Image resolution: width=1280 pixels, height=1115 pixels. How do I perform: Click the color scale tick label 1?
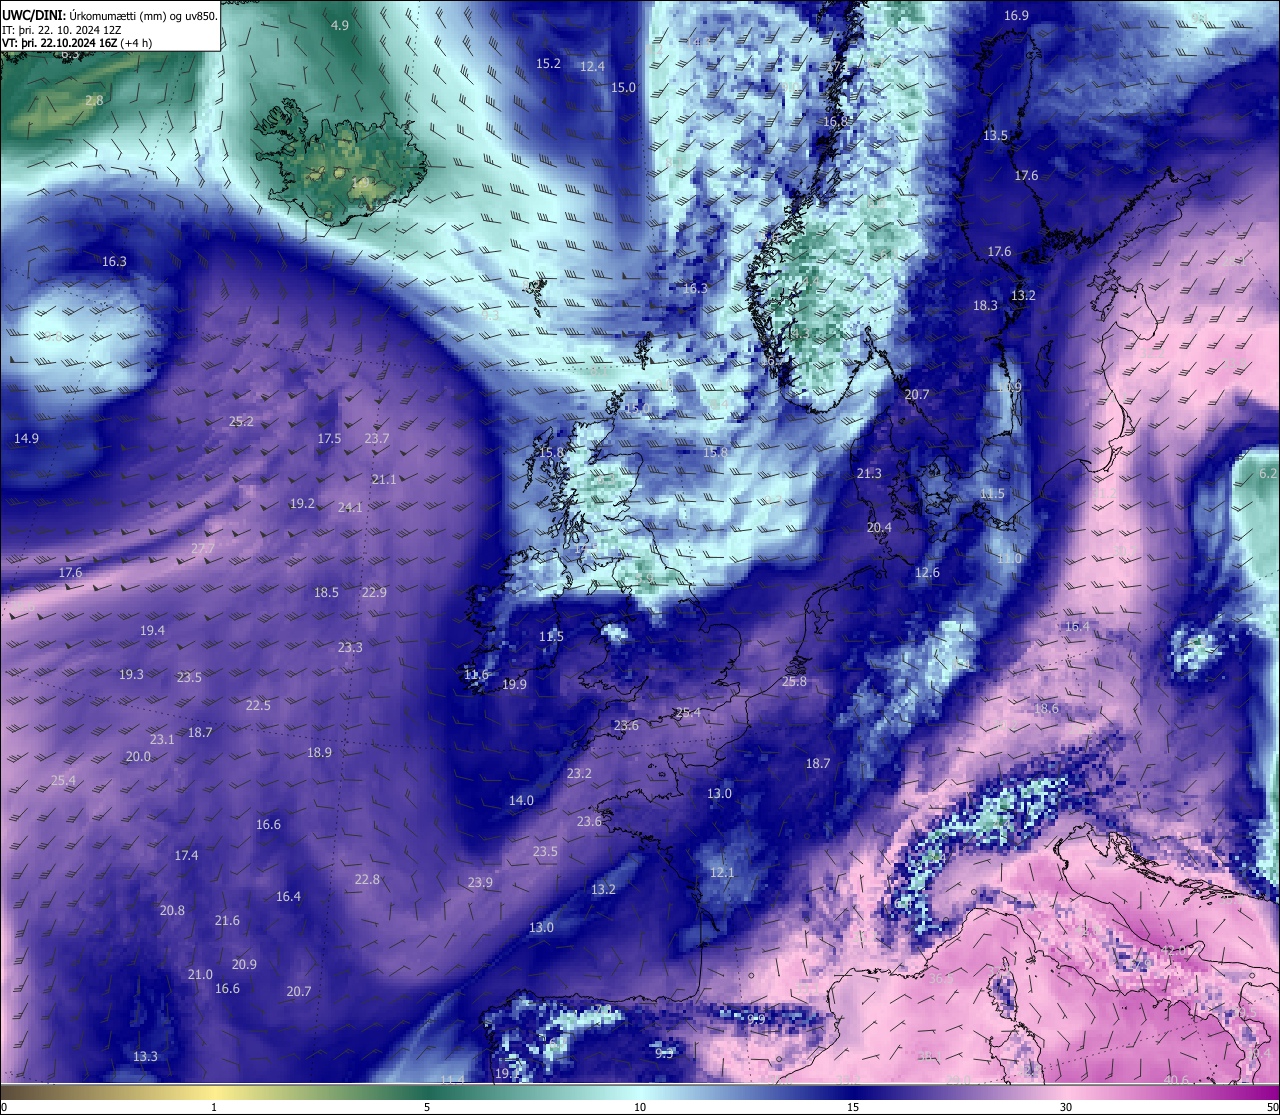(214, 1107)
